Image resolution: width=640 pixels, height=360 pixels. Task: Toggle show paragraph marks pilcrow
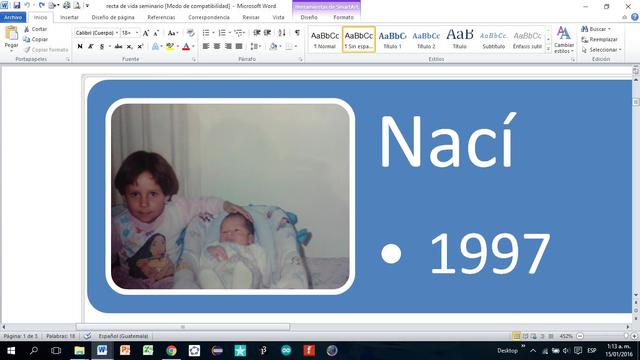coord(297,33)
